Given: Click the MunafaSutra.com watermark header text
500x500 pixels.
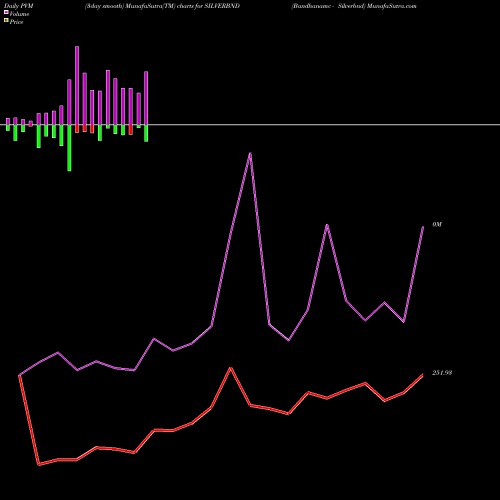Looking at the screenshot, I should (x=354, y=6).
